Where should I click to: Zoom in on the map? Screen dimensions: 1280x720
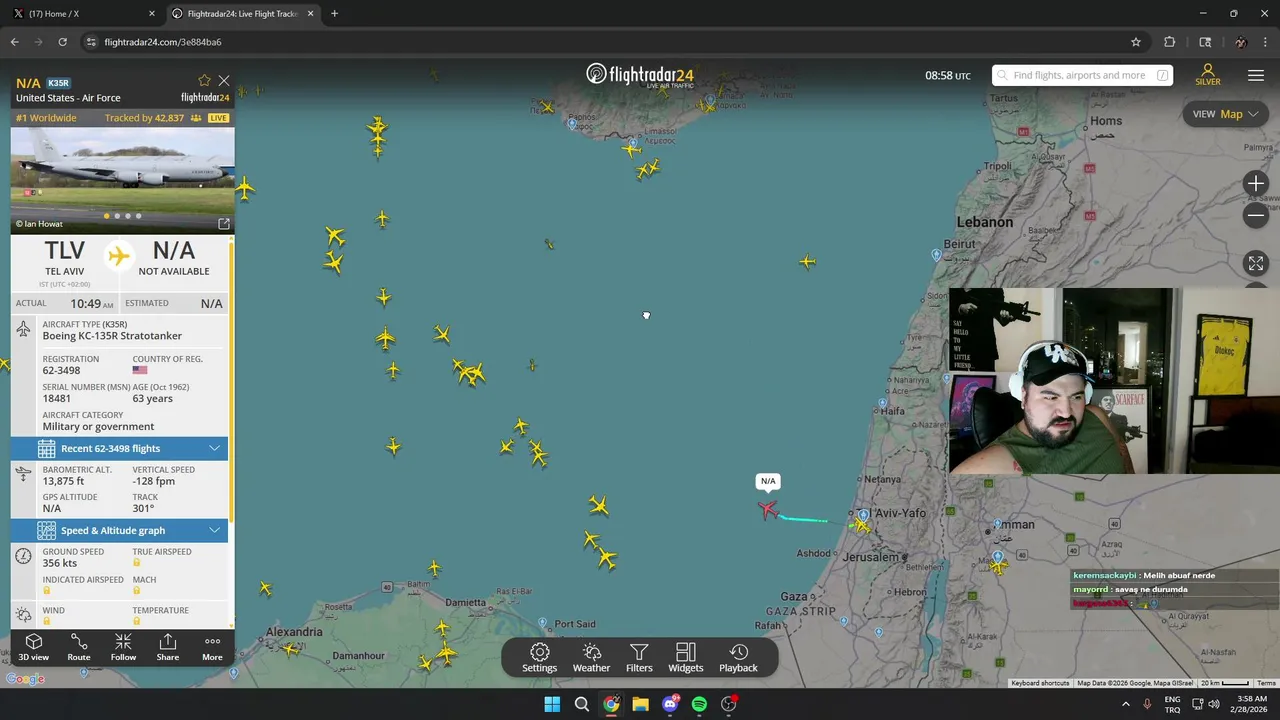1256,183
